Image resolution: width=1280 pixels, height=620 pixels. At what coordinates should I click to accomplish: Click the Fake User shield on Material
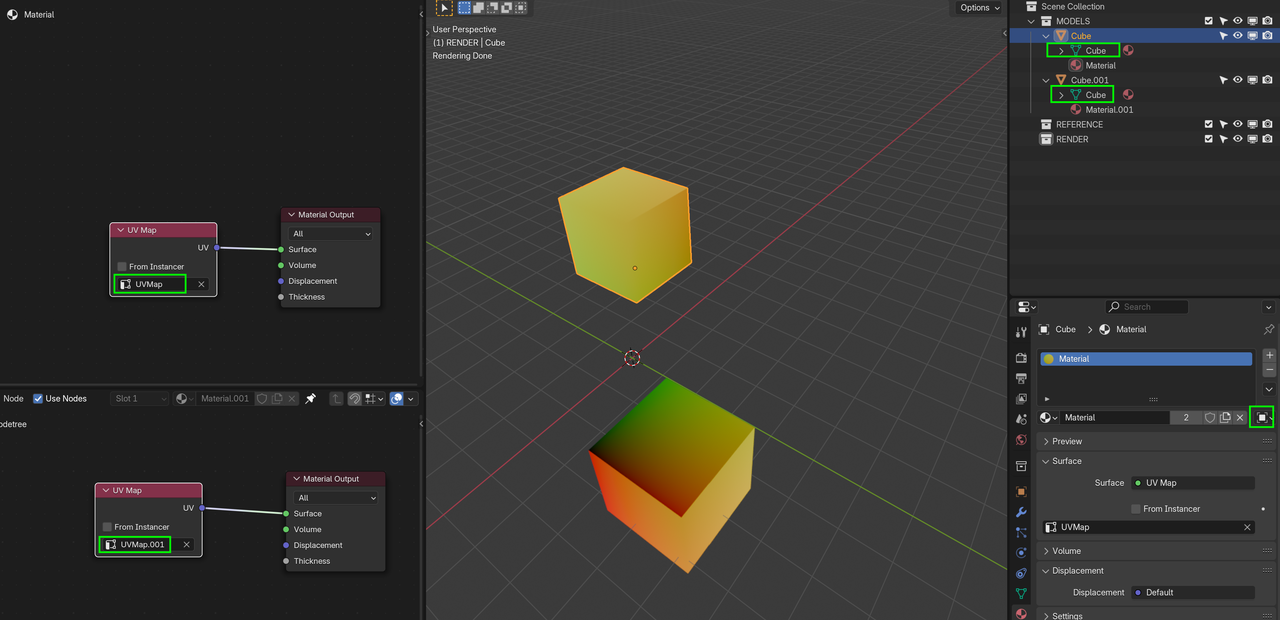tap(1212, 417)
